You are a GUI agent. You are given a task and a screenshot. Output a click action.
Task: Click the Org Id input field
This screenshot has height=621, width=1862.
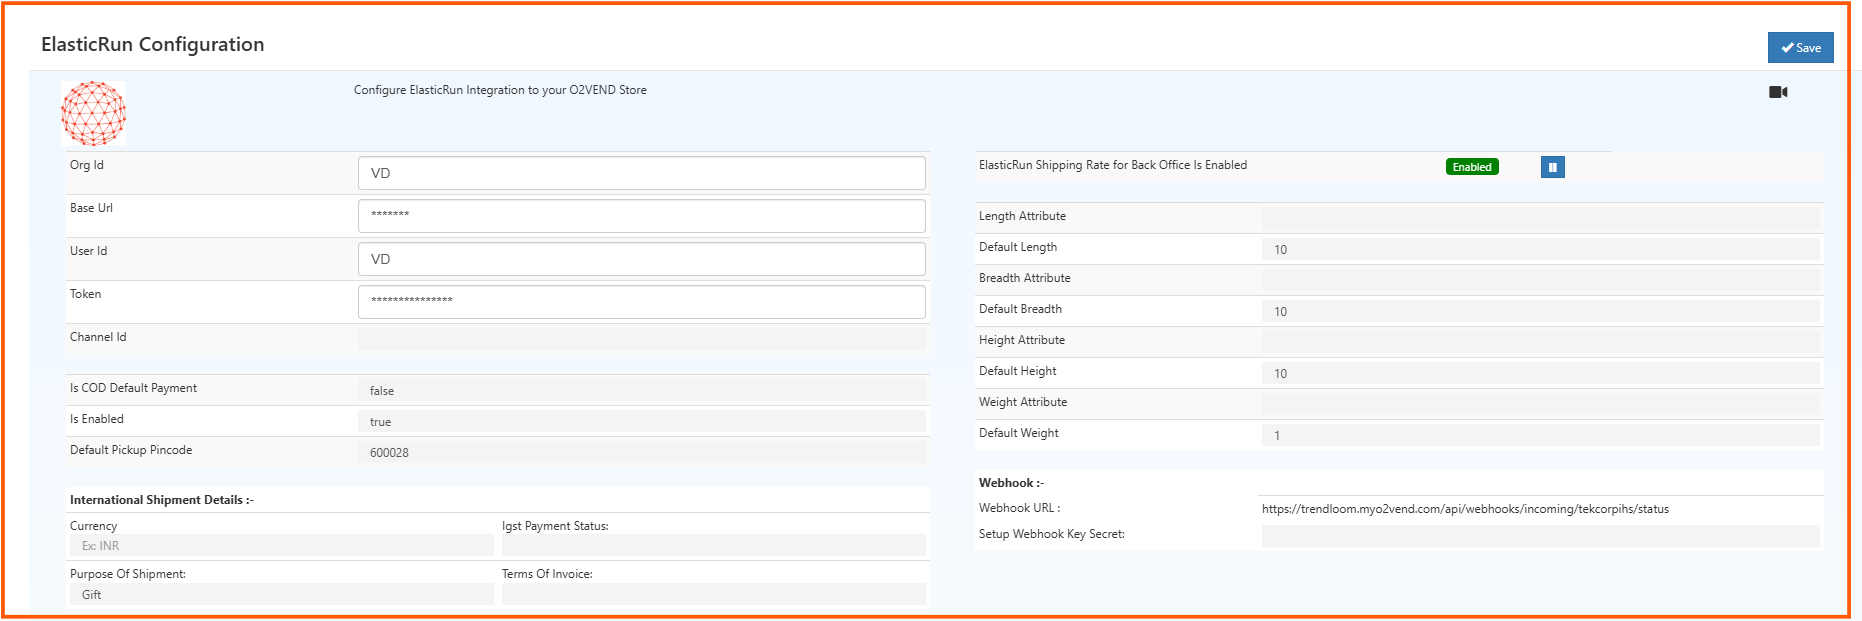click(641, 173)
